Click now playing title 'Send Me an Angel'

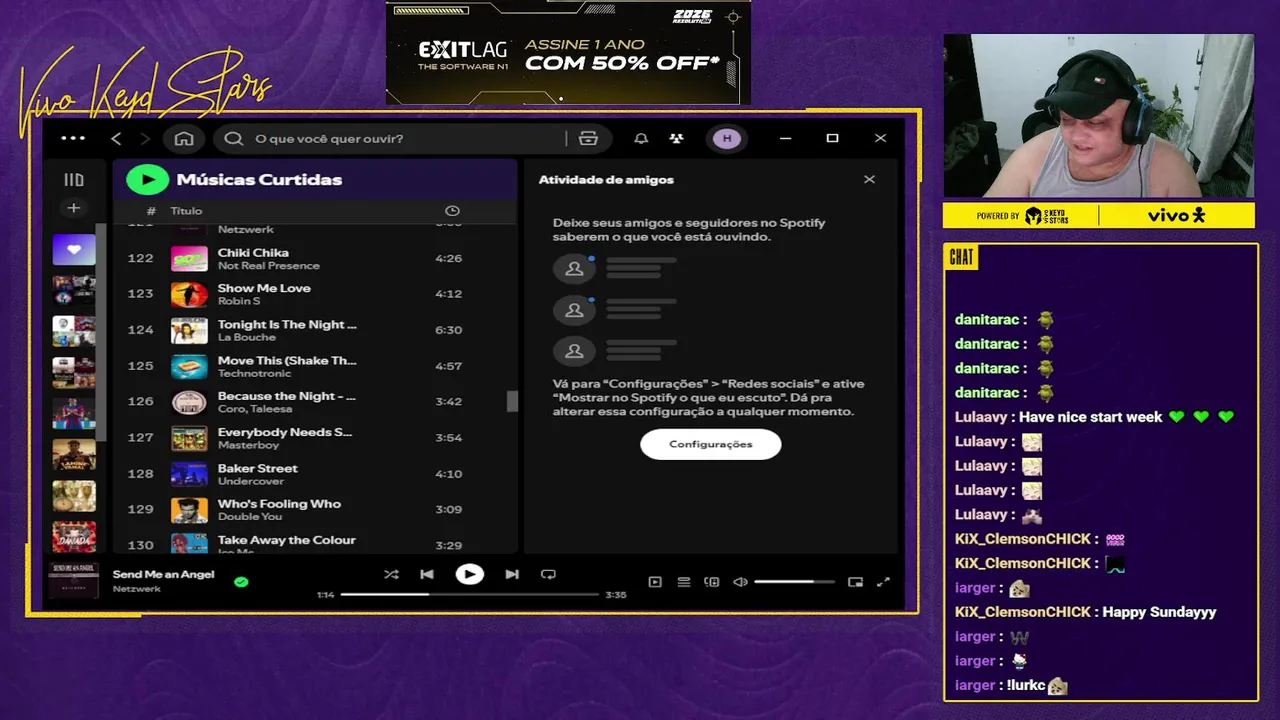(163, 574)
